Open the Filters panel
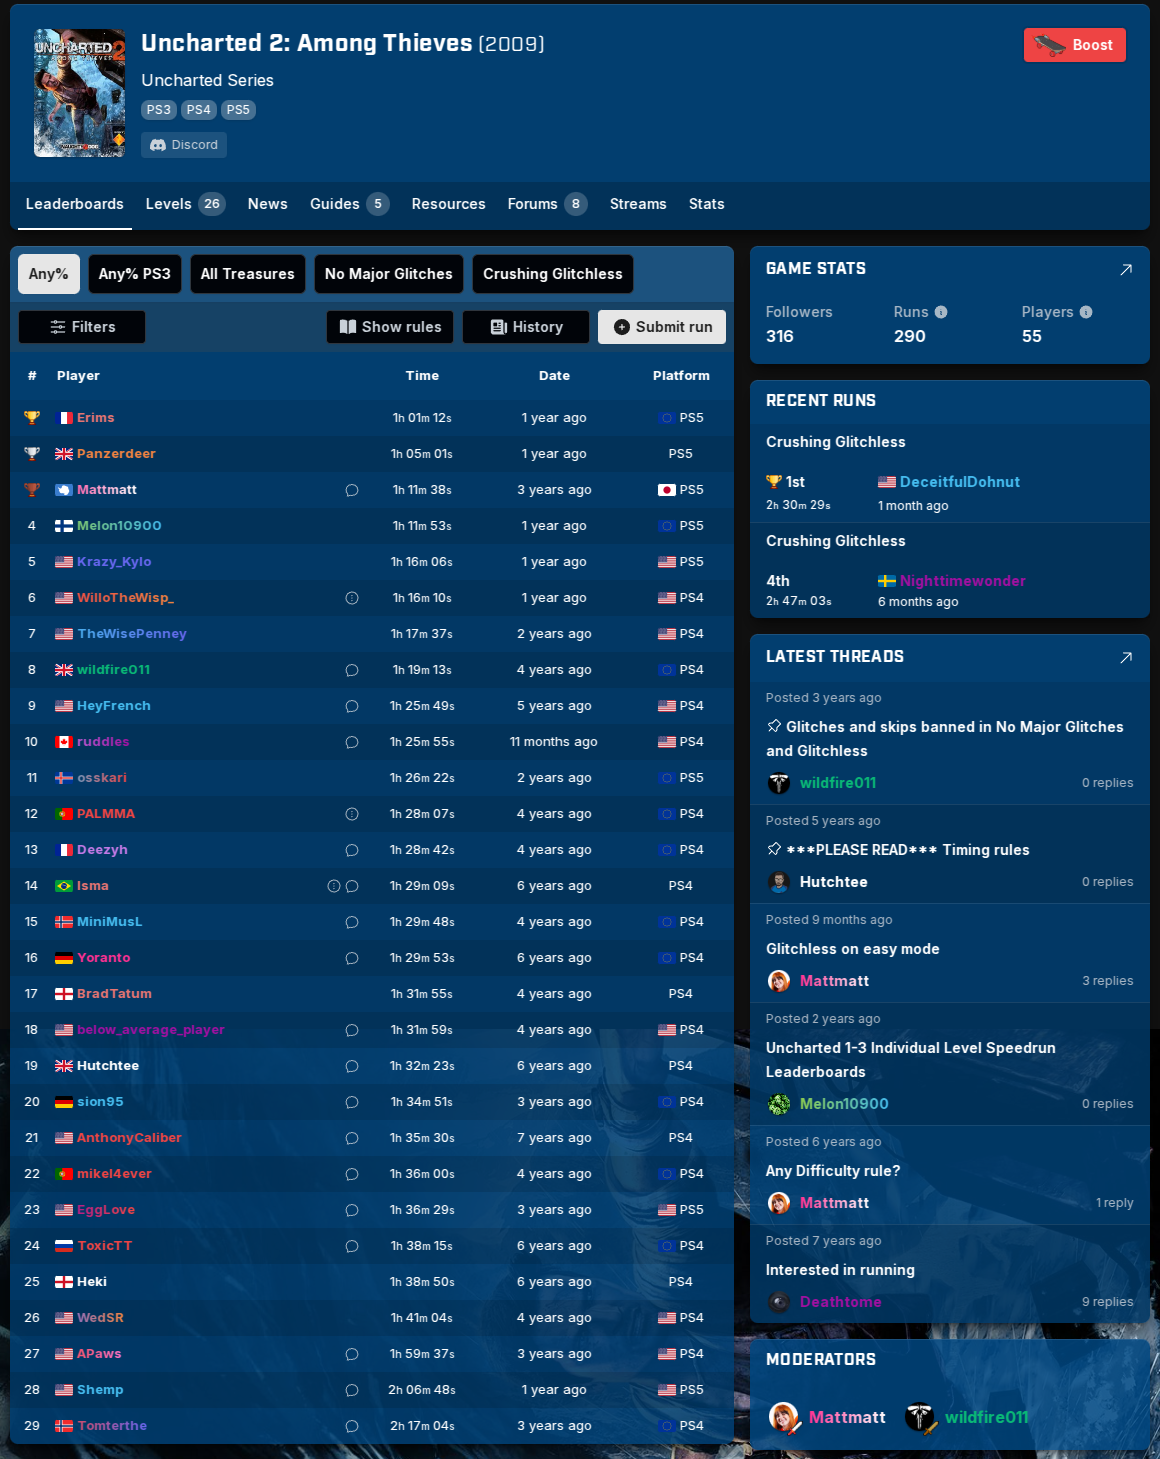This screenshot has height=1459, width=1160. coord(82,327)
